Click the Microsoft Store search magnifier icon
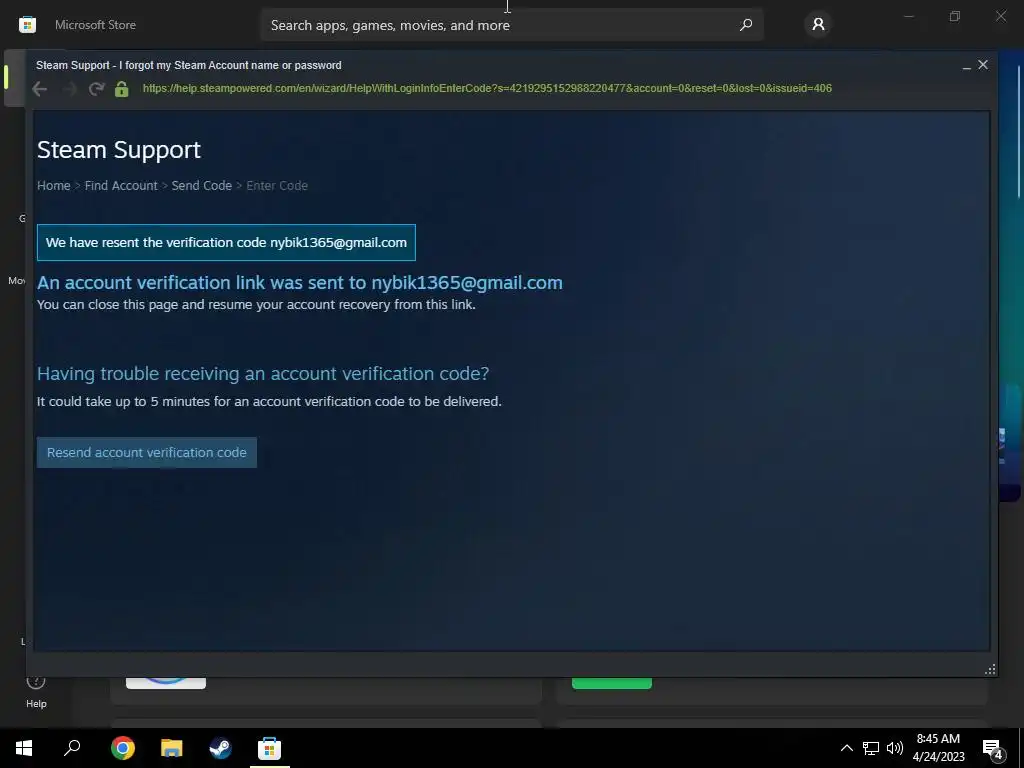This screenshot has height=768, width=1024. pyautogui.click(x=746, y=25)
